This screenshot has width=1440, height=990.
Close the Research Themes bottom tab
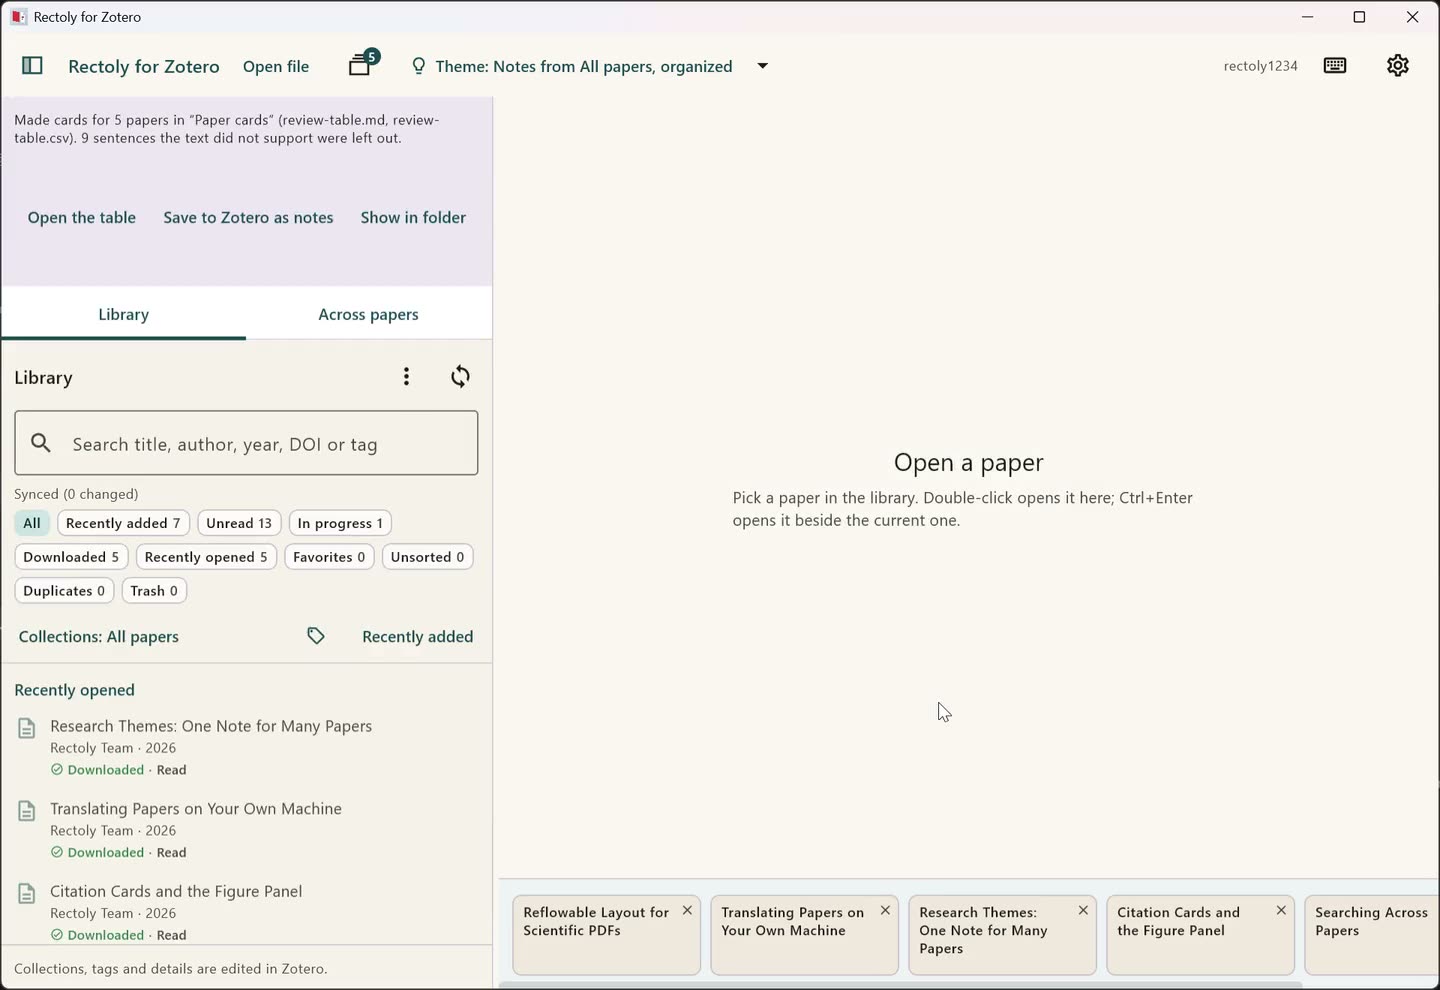(x=1083, y=911)
